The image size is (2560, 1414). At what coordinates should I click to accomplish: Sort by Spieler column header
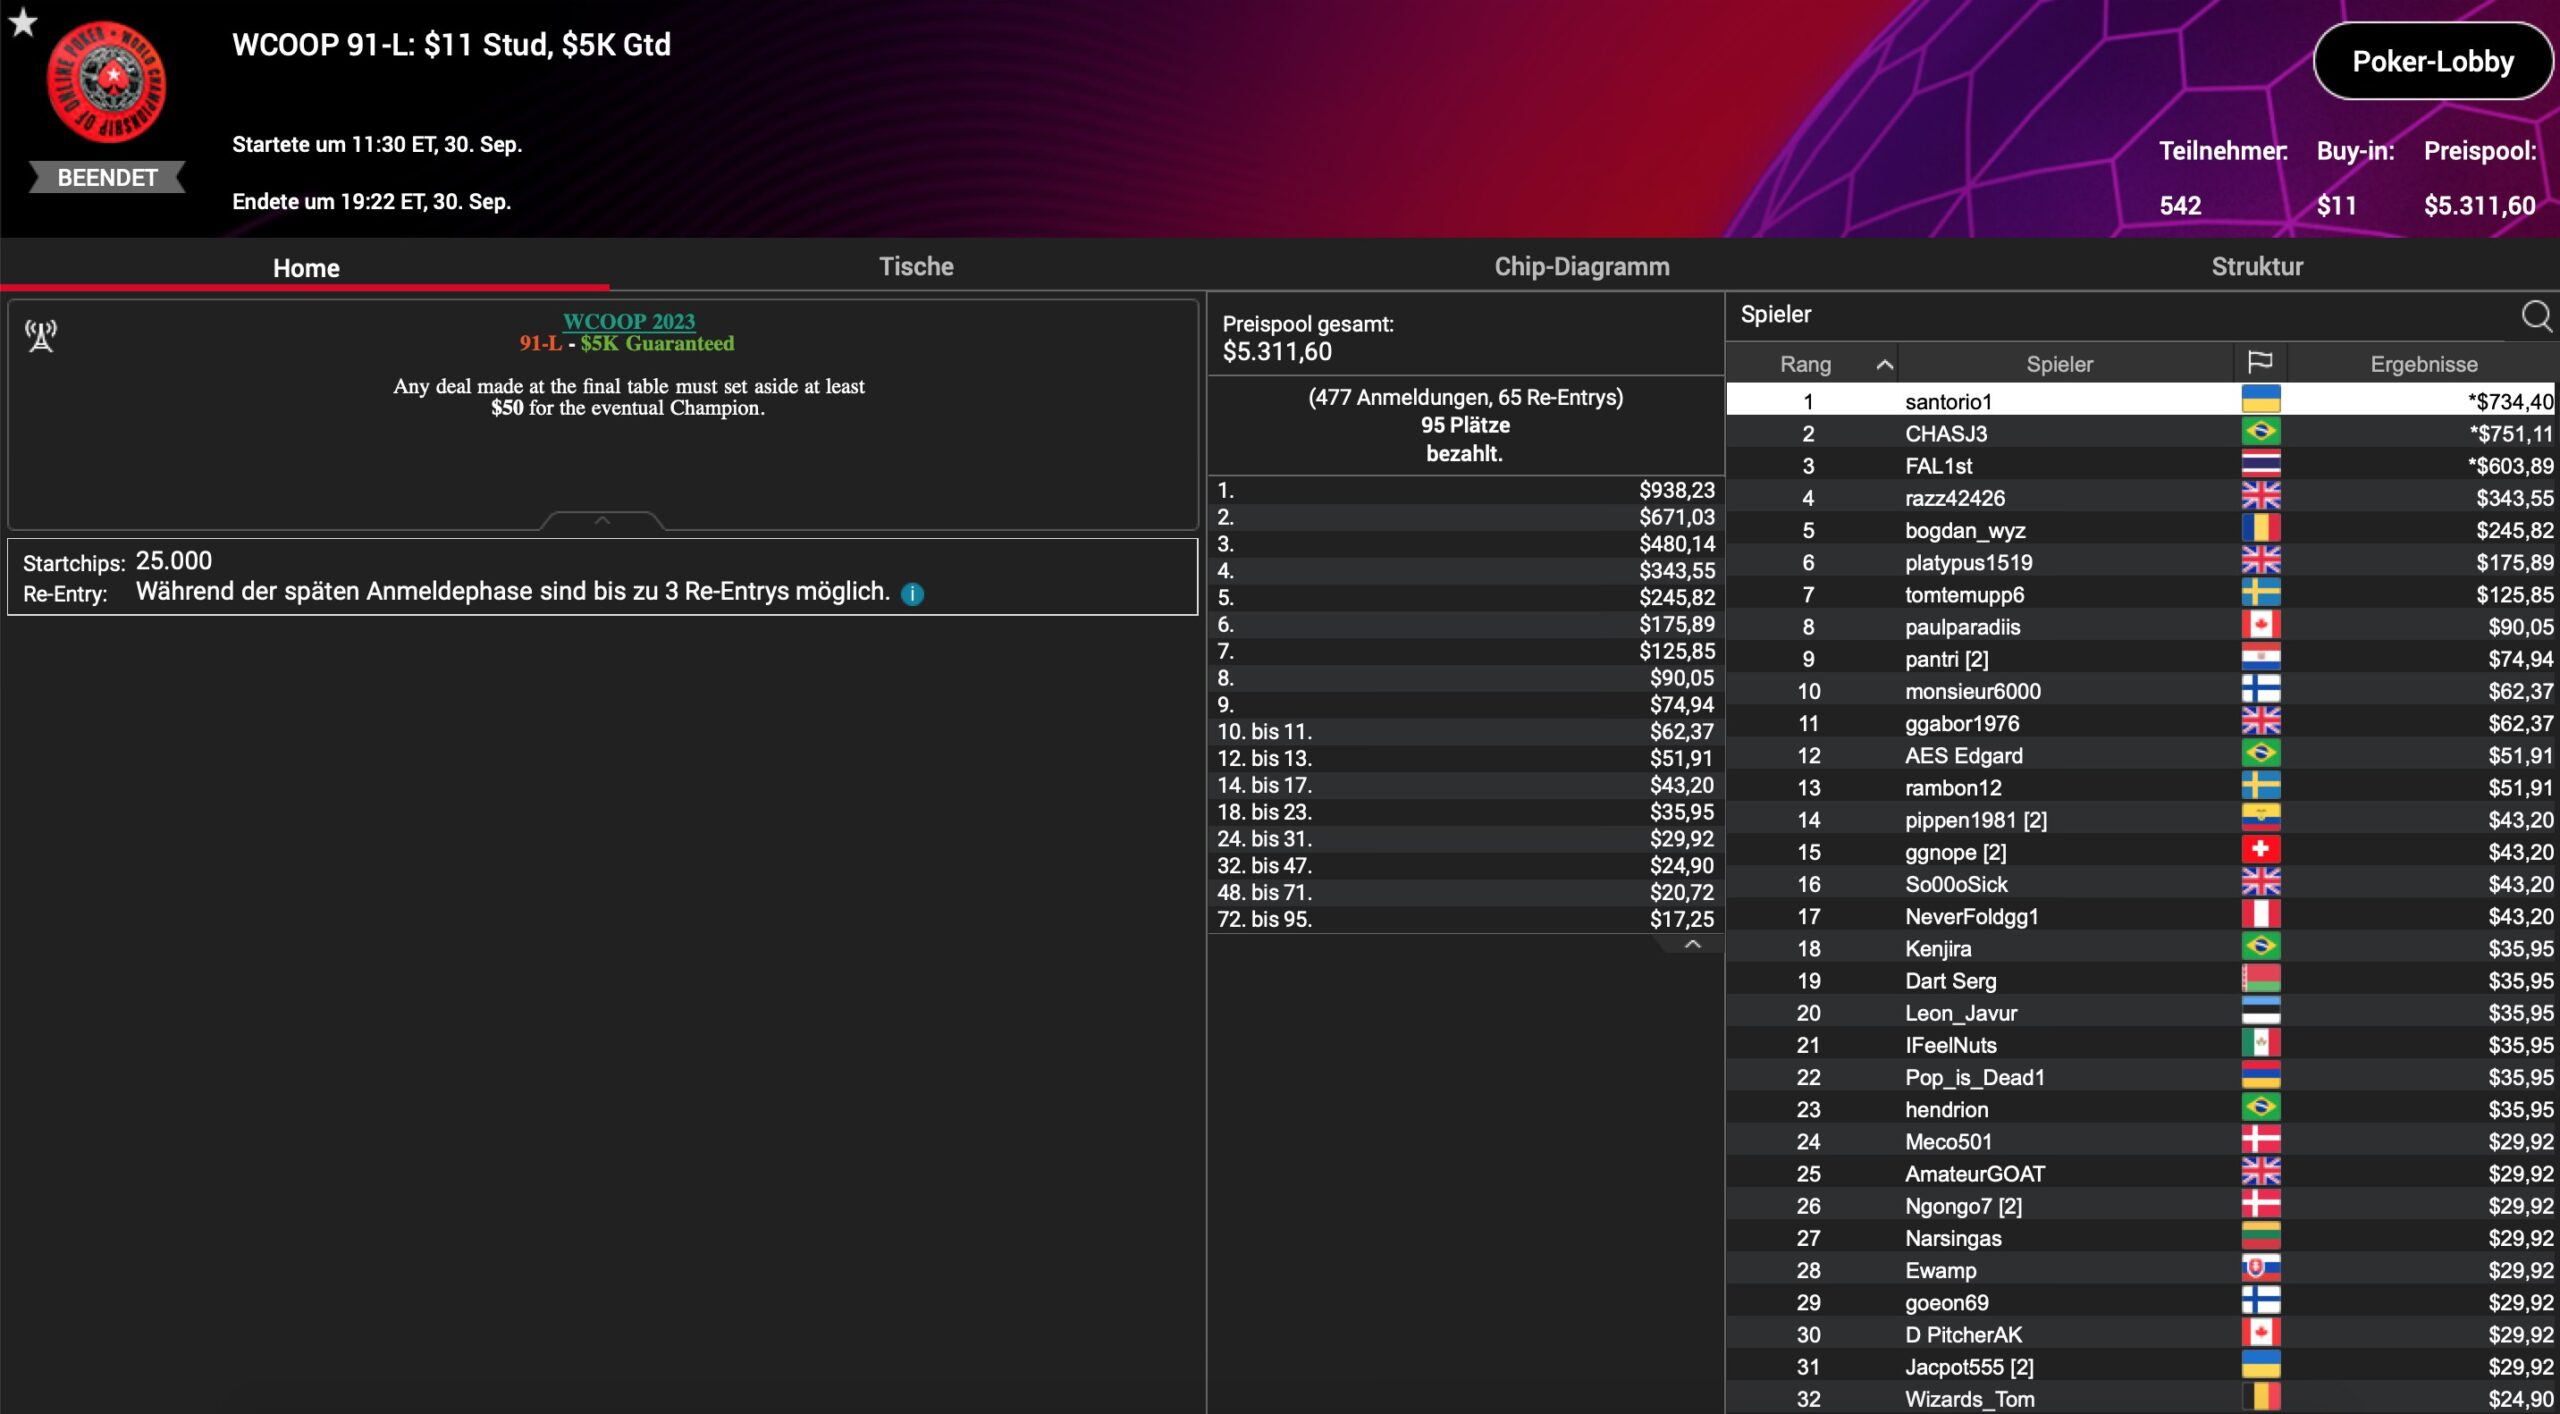(2059, 364)
